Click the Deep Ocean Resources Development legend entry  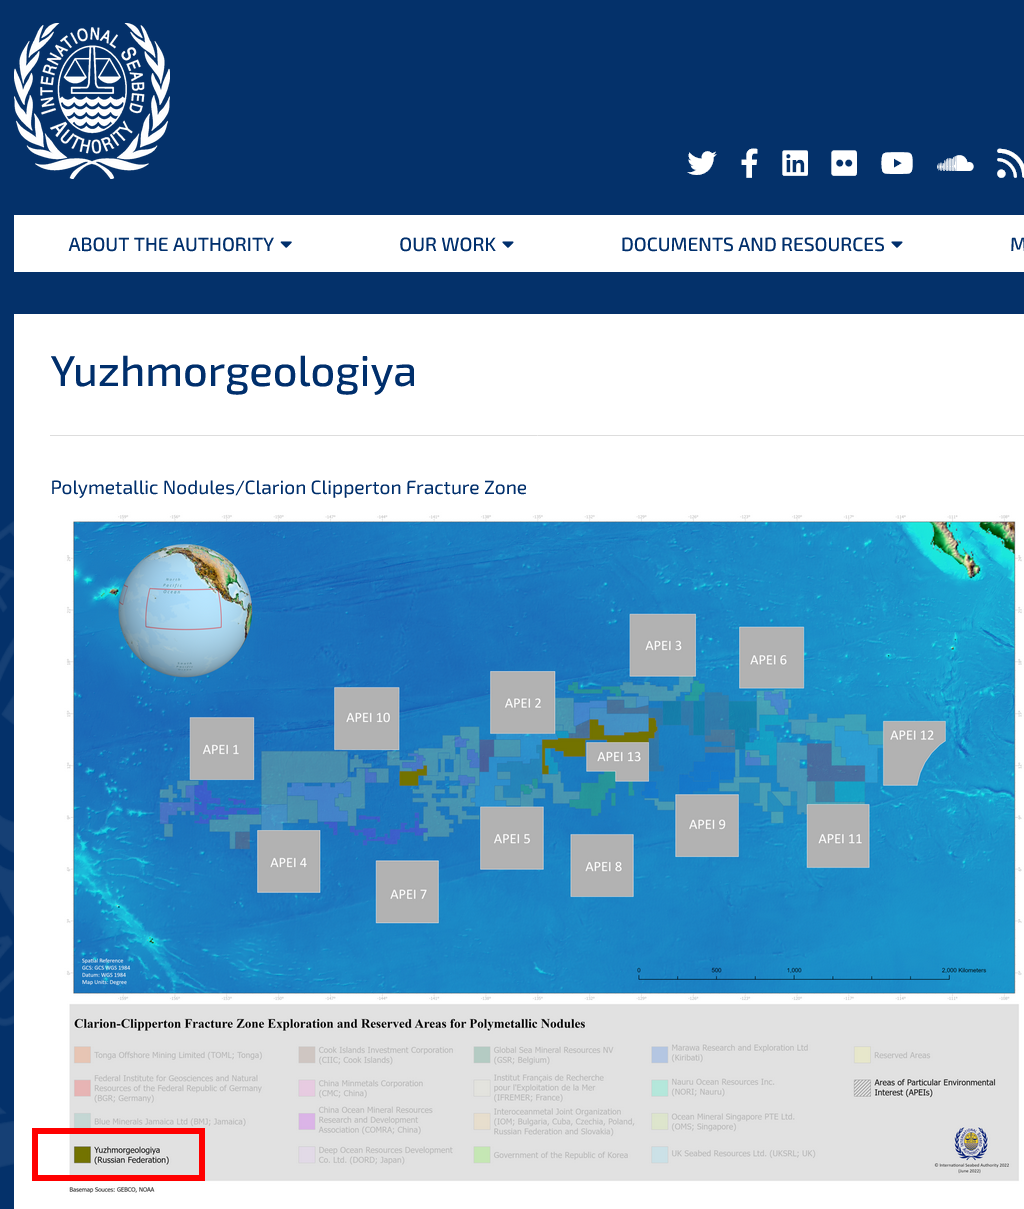tap(376, 1155)
